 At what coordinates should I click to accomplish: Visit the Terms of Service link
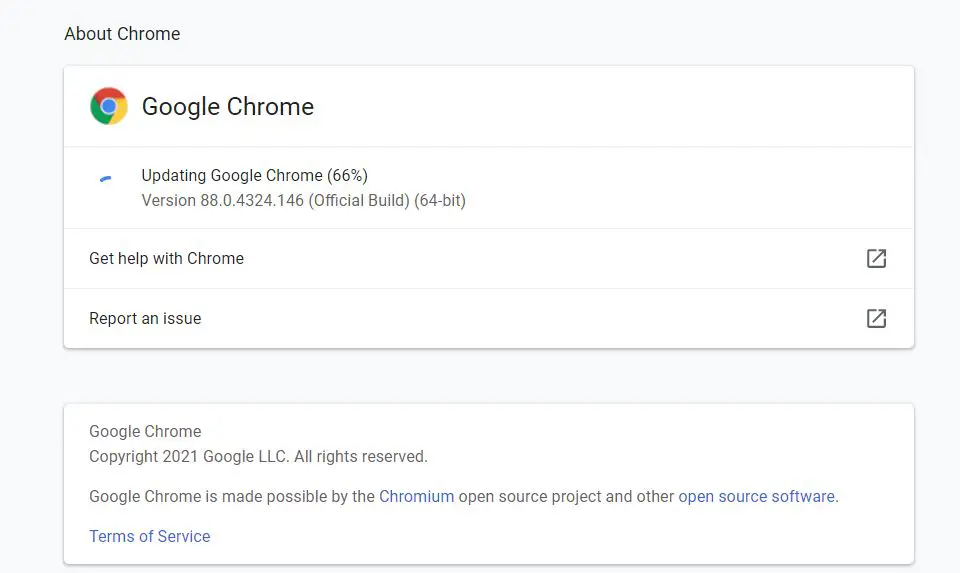point(149,536)
